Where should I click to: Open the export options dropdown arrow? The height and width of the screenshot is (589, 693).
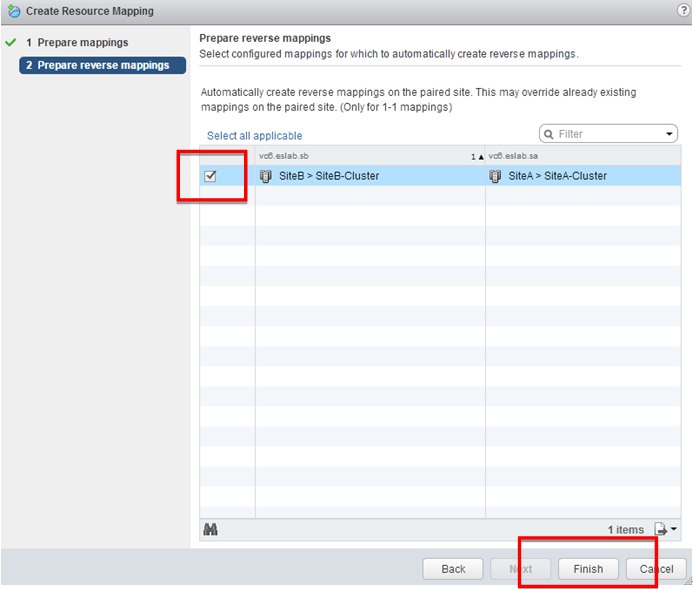coord(674,529)
